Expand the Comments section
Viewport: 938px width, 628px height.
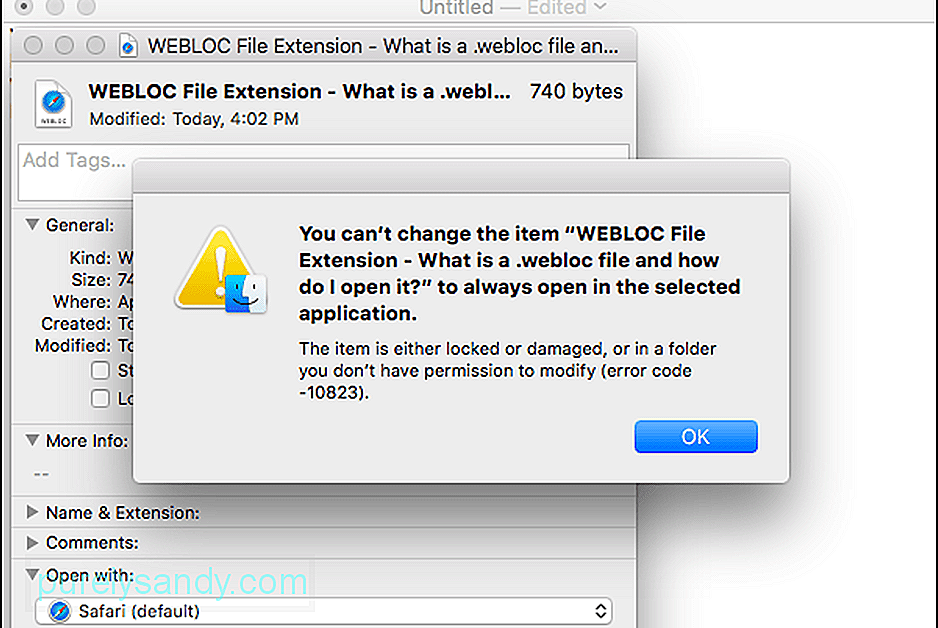pos(32,542)
